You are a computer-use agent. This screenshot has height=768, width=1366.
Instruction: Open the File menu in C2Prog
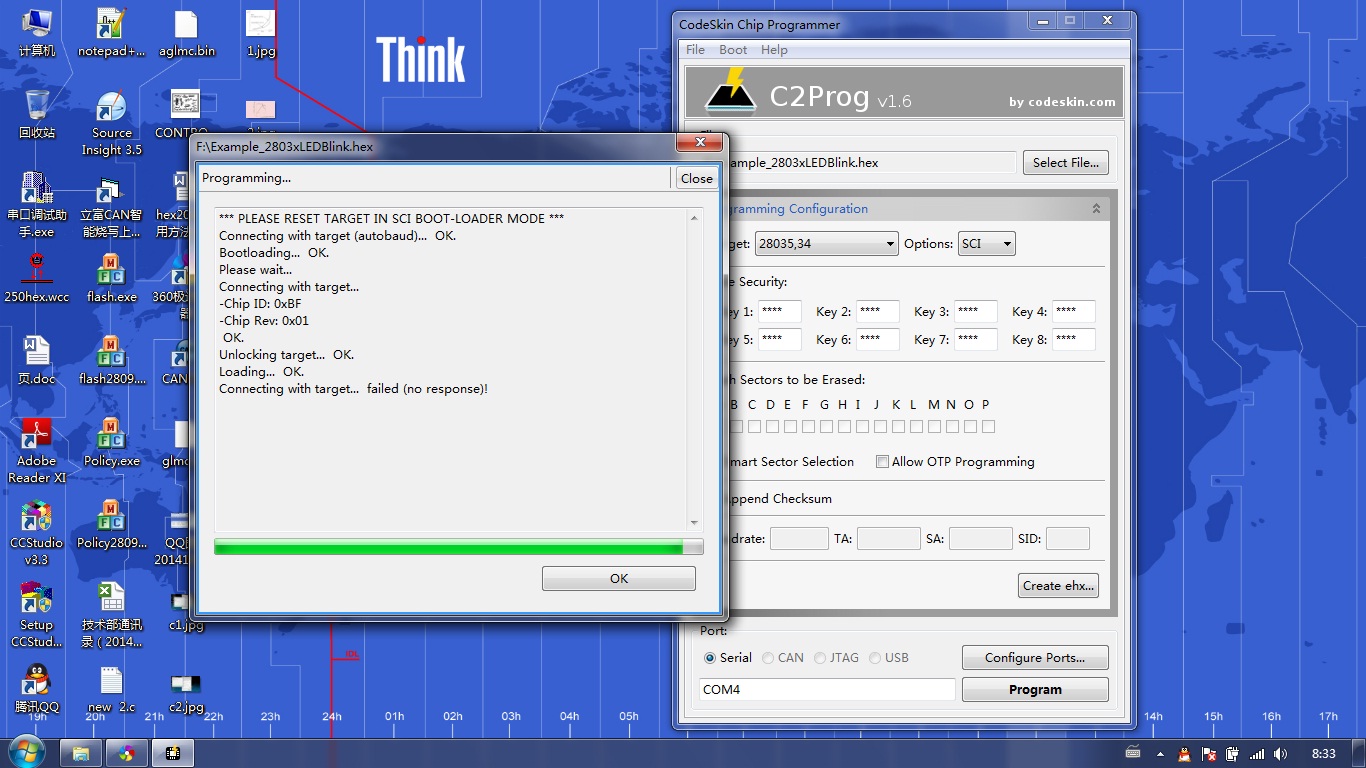696,50
